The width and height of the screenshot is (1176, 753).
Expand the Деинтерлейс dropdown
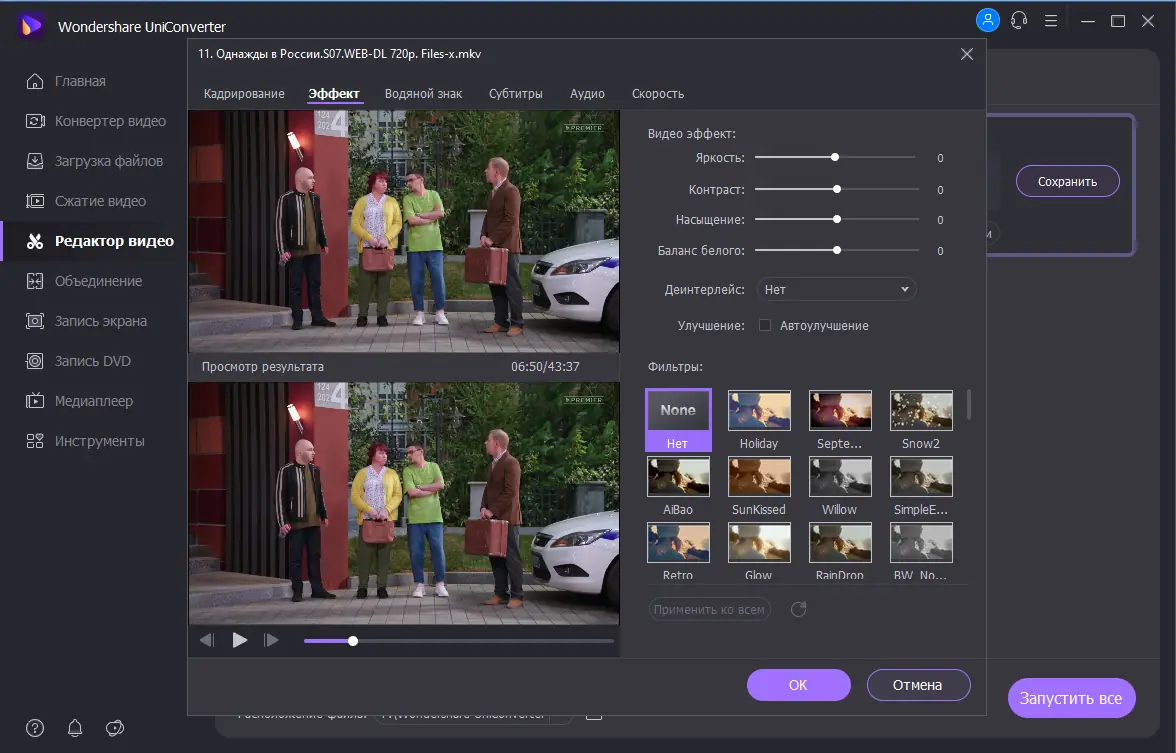pyautogui.click(x=836, y=289)
